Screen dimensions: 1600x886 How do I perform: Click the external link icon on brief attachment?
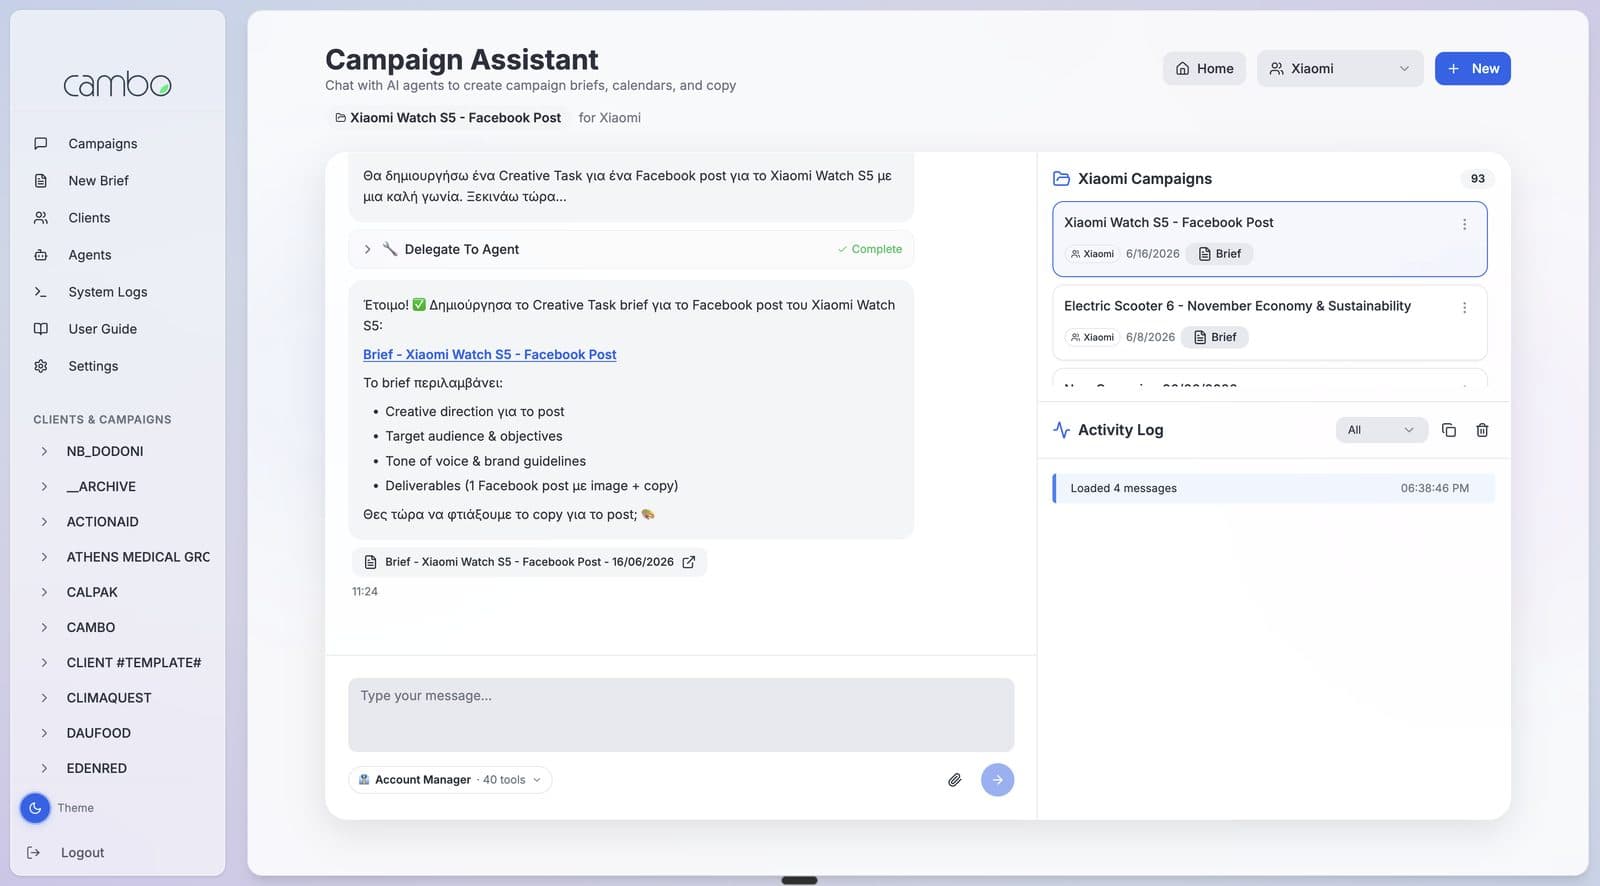(689, 562)
